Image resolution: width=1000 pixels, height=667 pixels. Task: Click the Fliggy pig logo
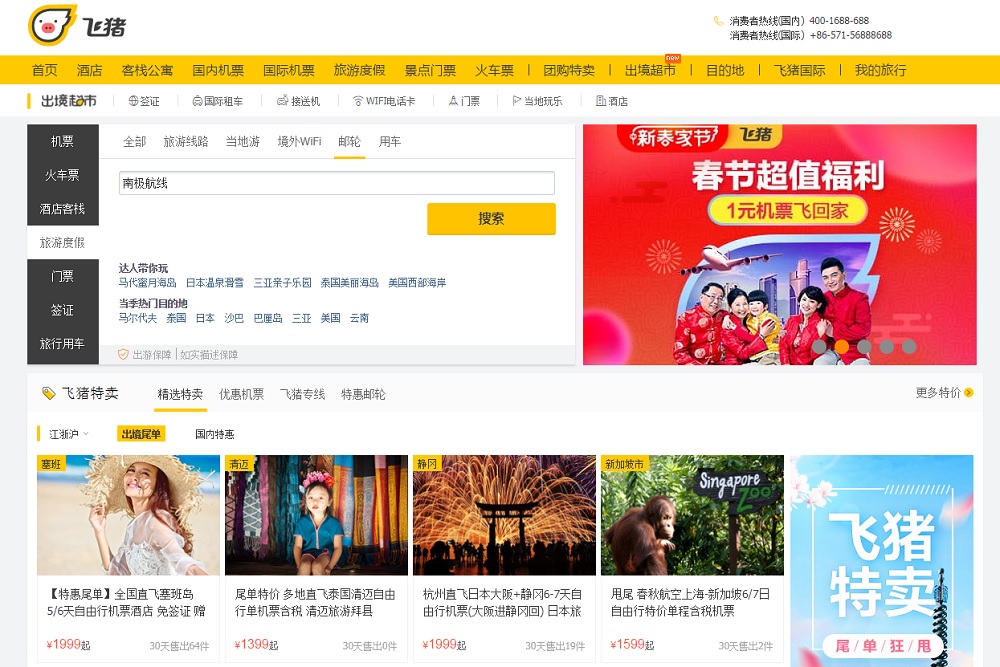(52, 26)
